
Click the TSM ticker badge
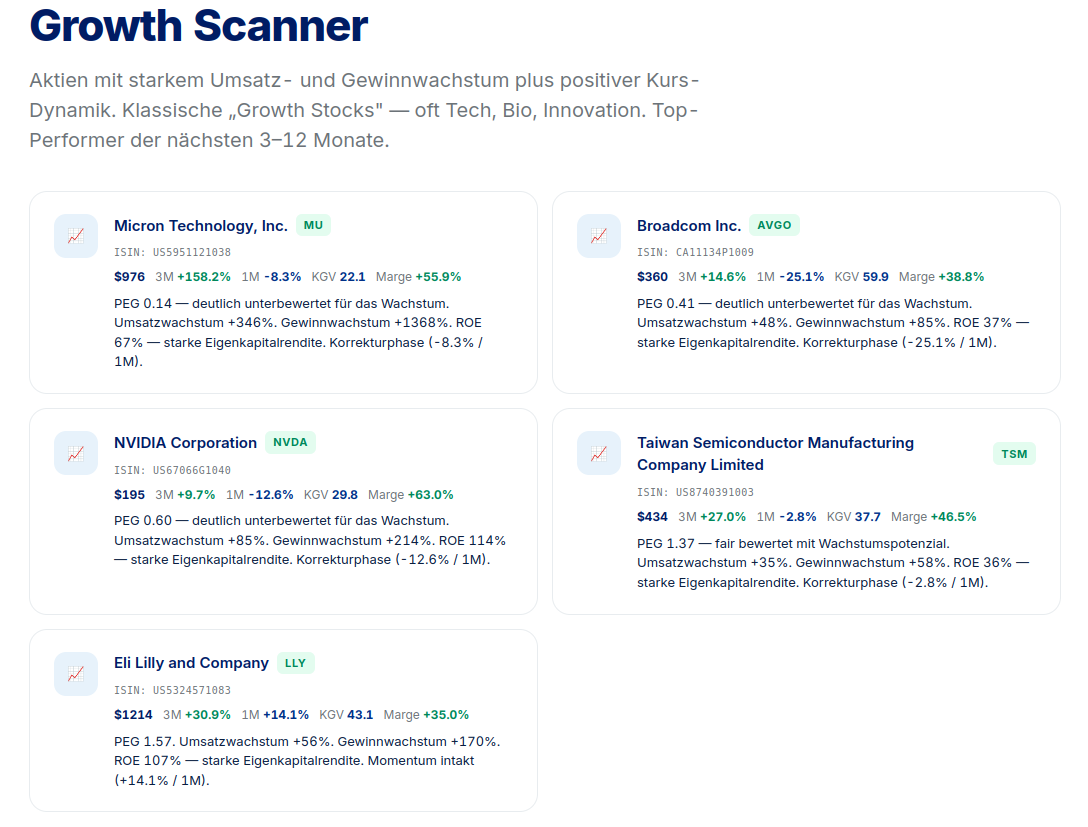1014,454
